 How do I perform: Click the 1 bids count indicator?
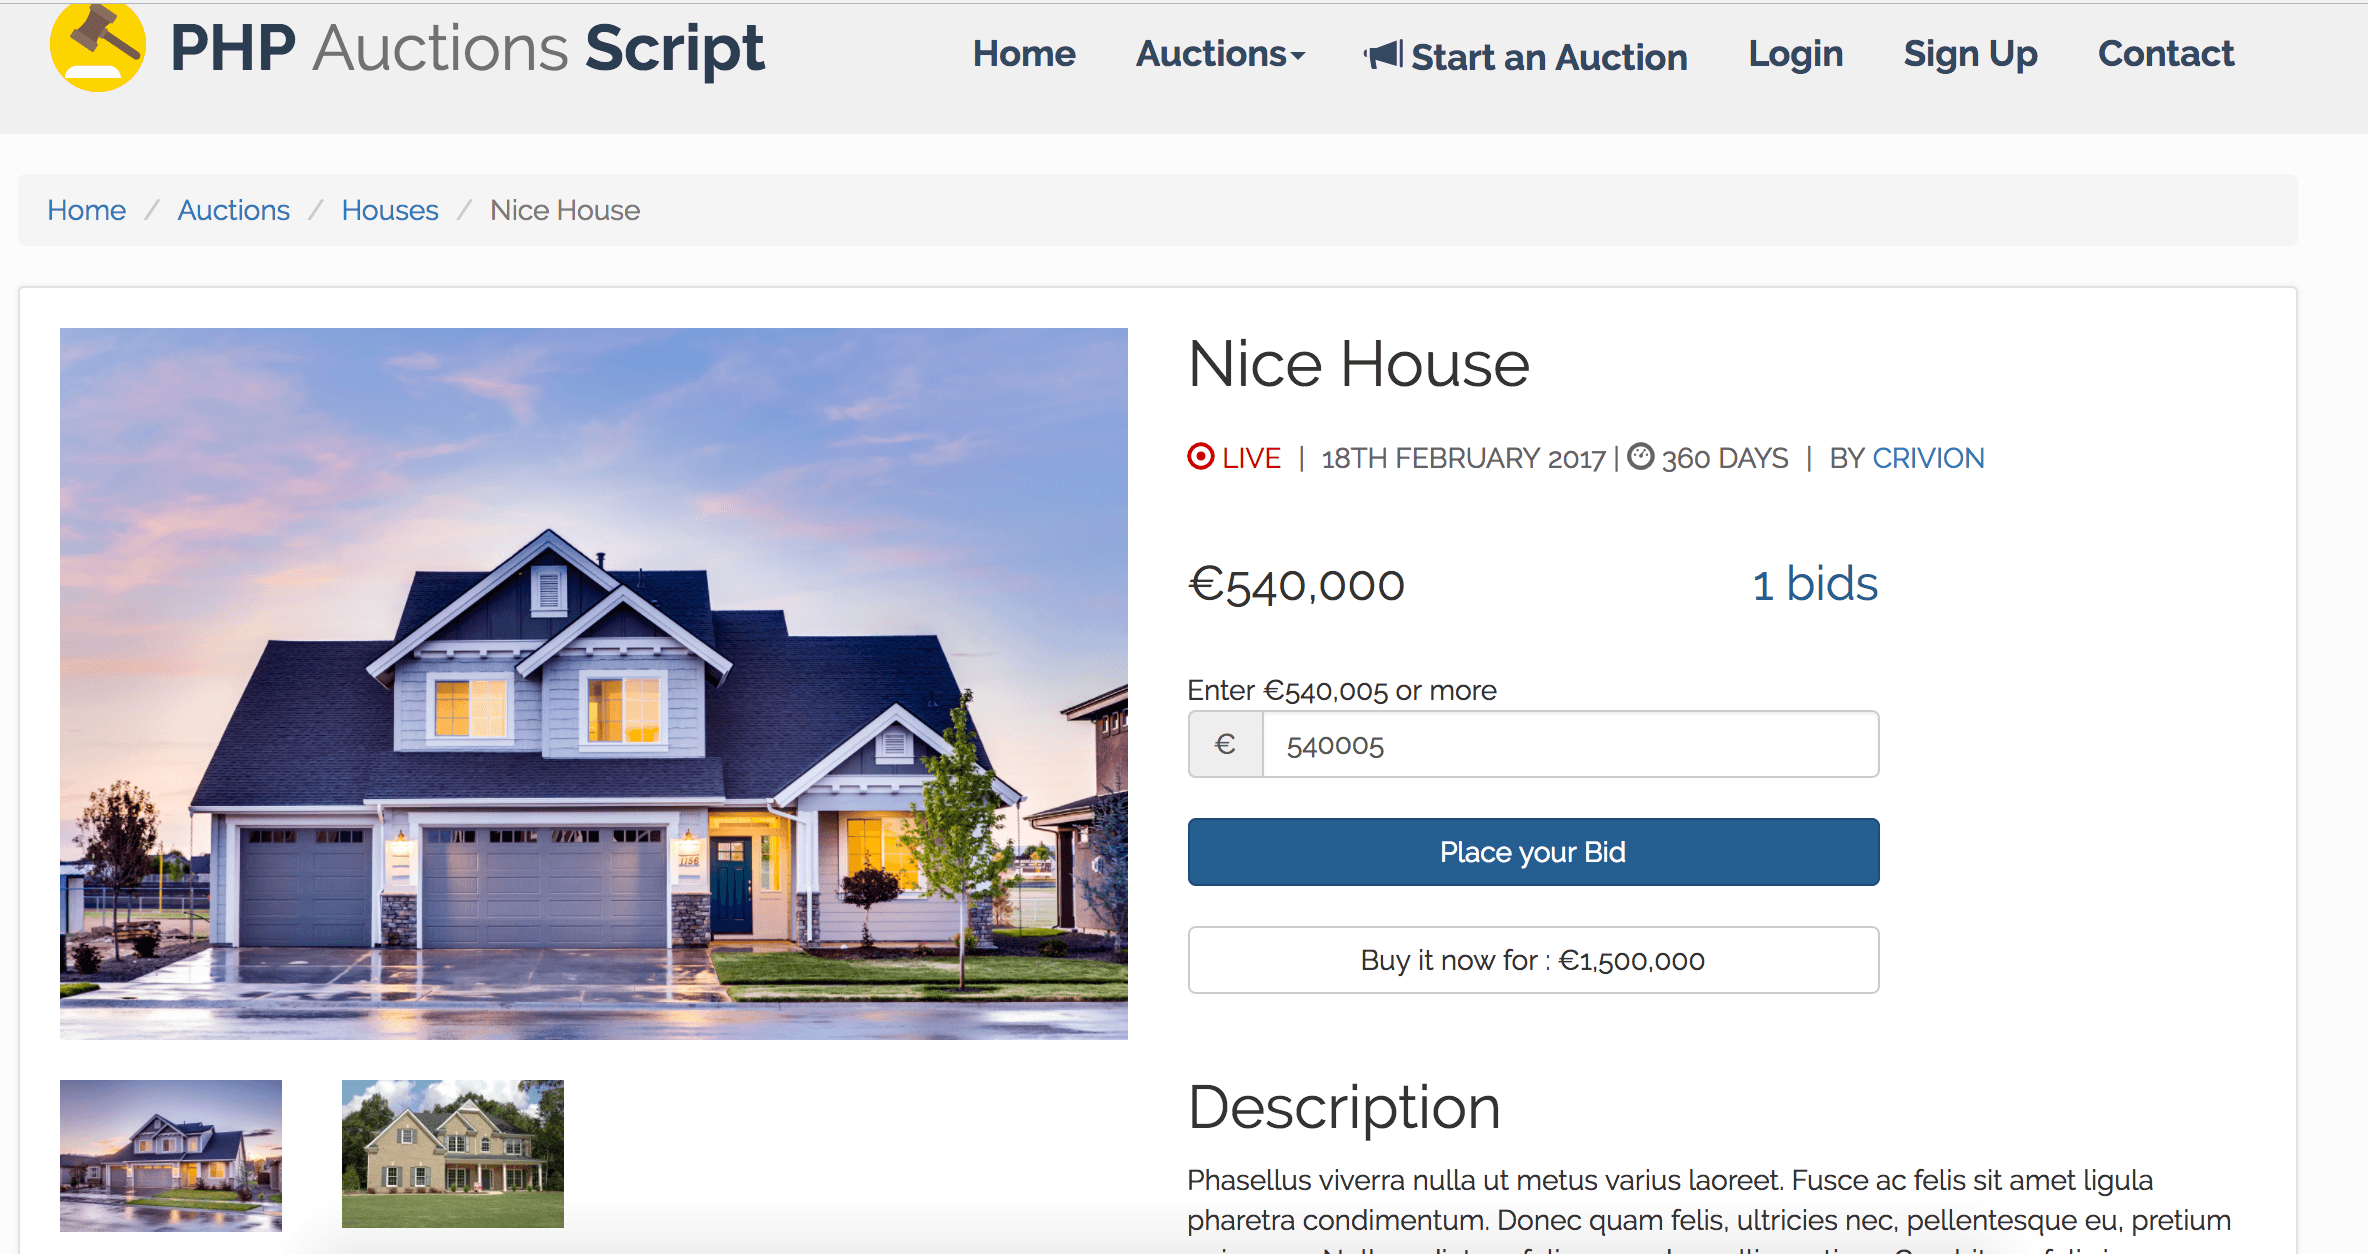click(1814, 582)
